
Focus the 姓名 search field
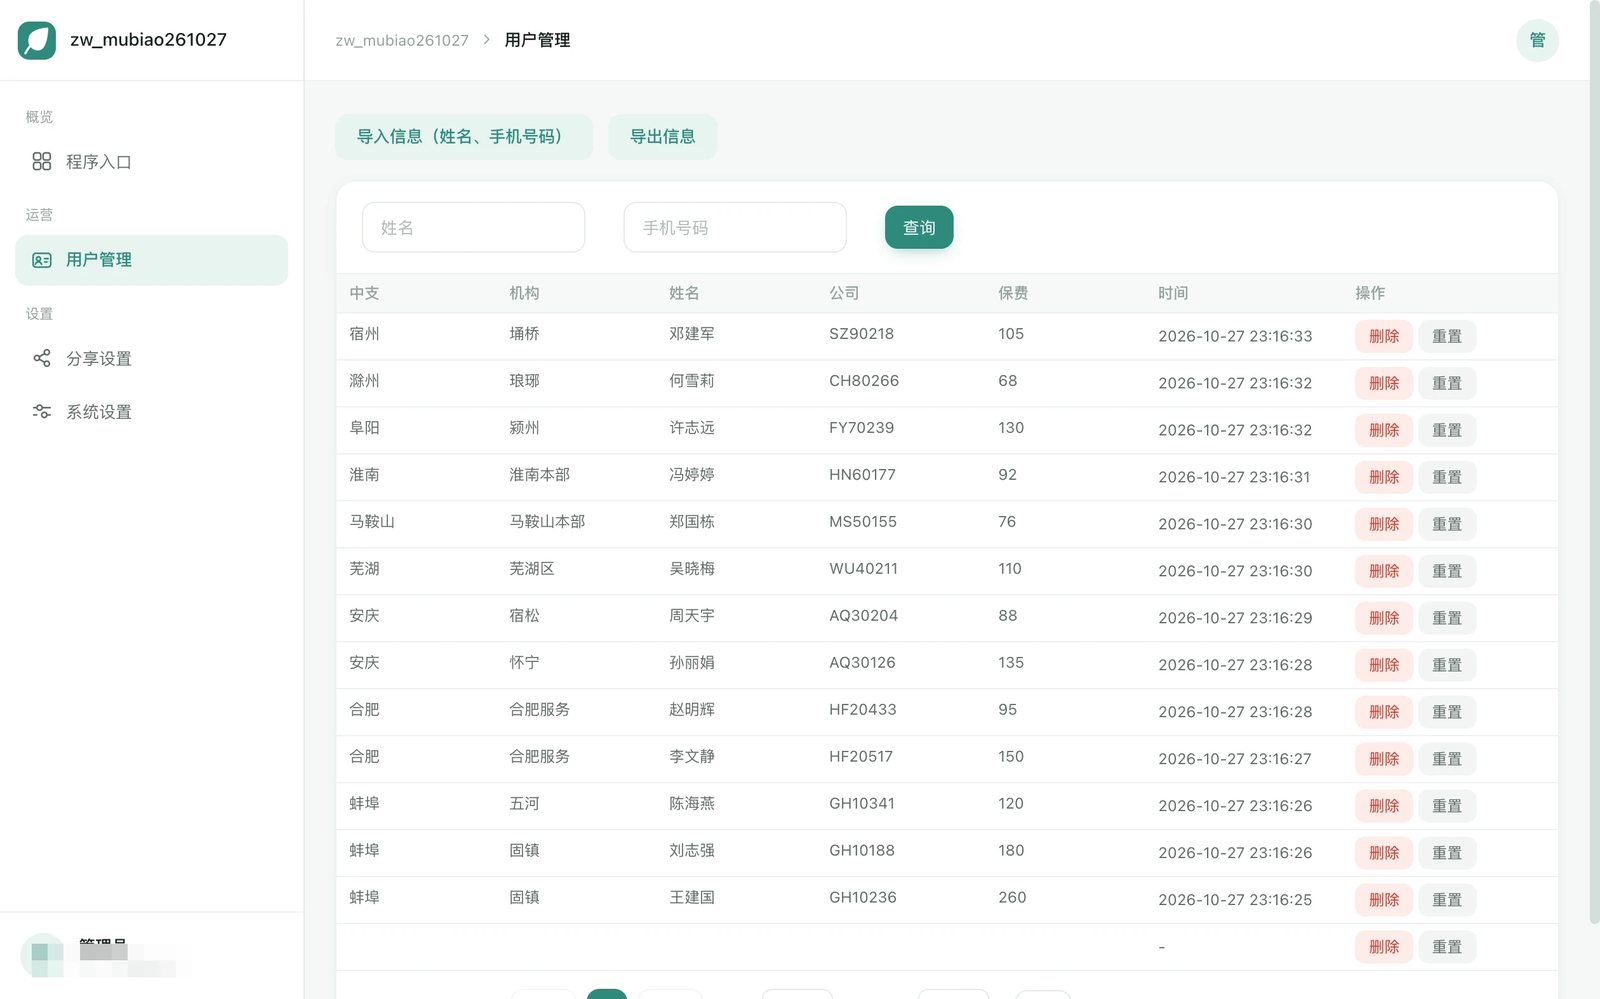pos(474,228)
